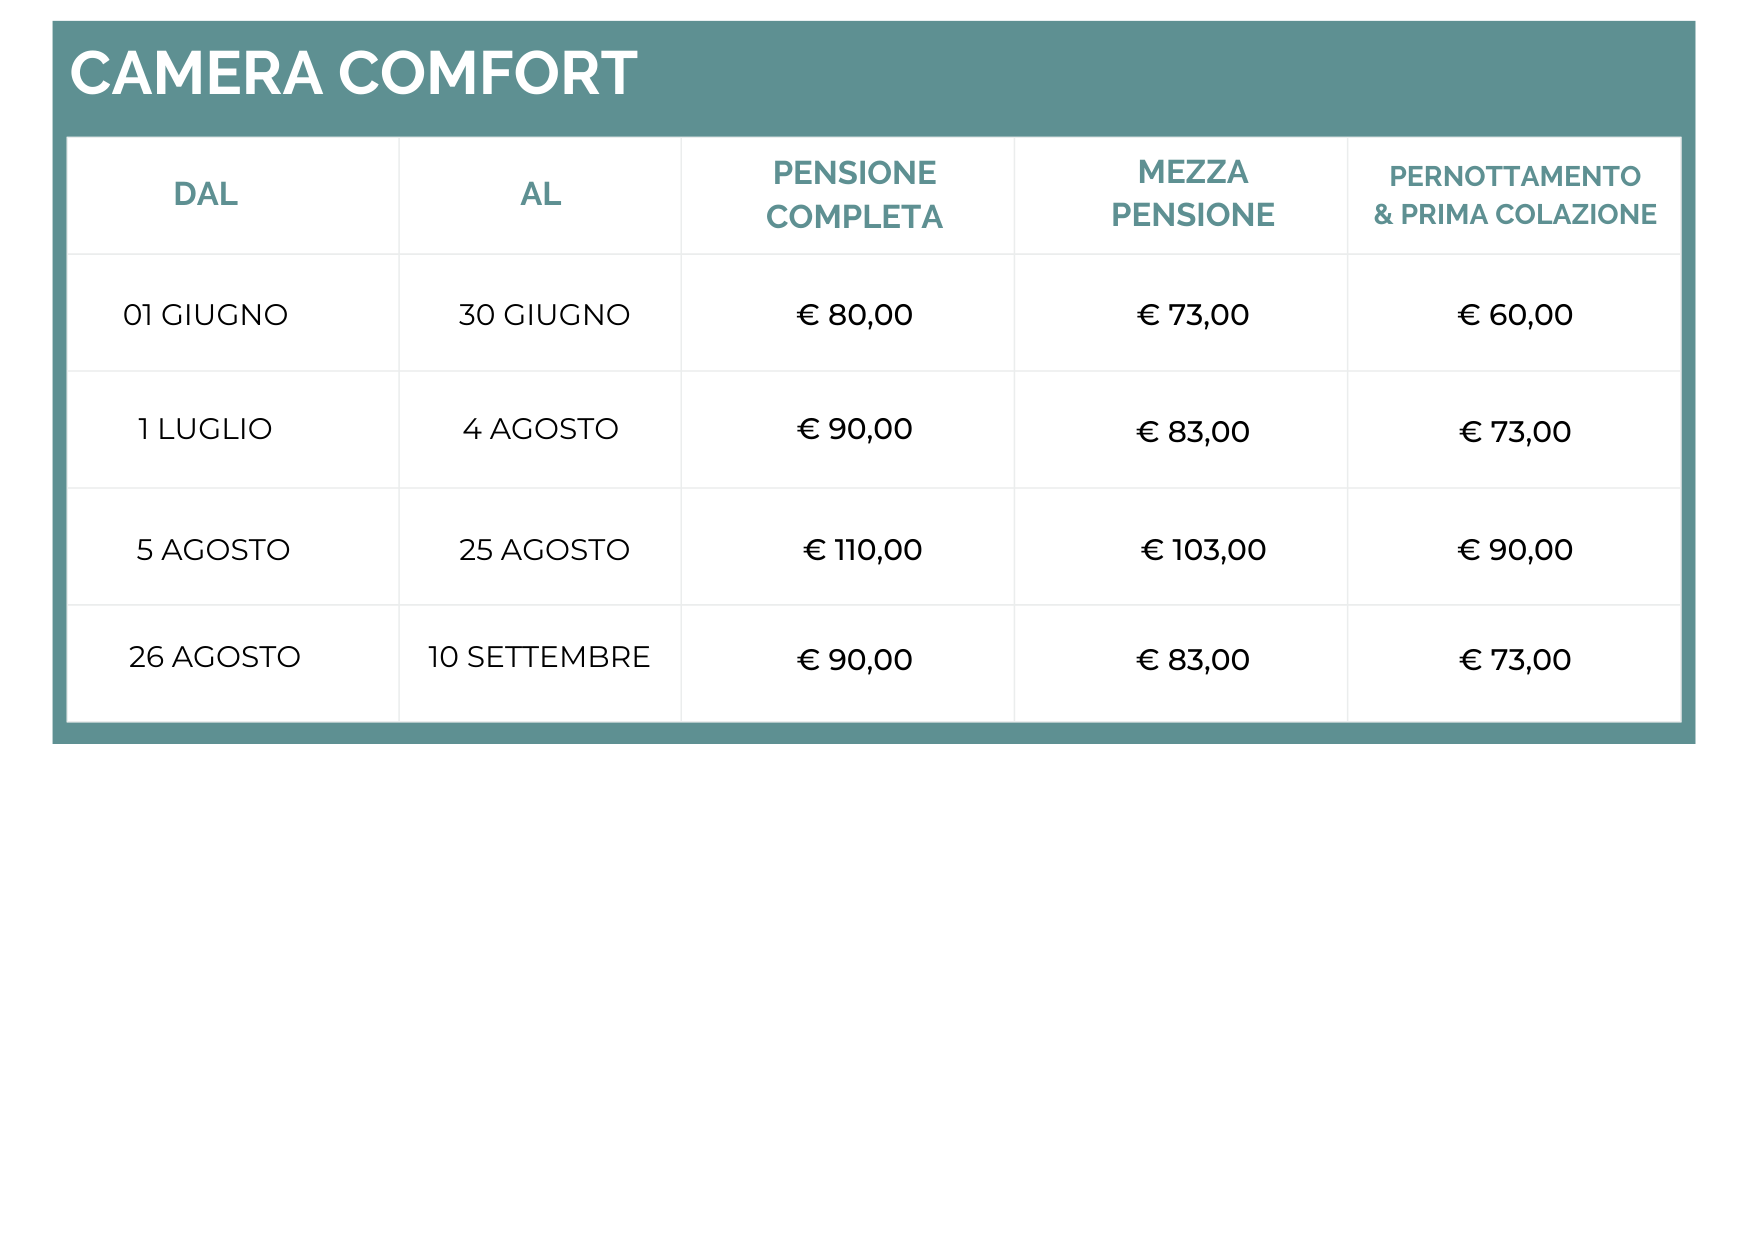Screen dimensions: 1748x1240
Task: Click the 4 AGOSTO end date cell
Action: coord(540,429)
